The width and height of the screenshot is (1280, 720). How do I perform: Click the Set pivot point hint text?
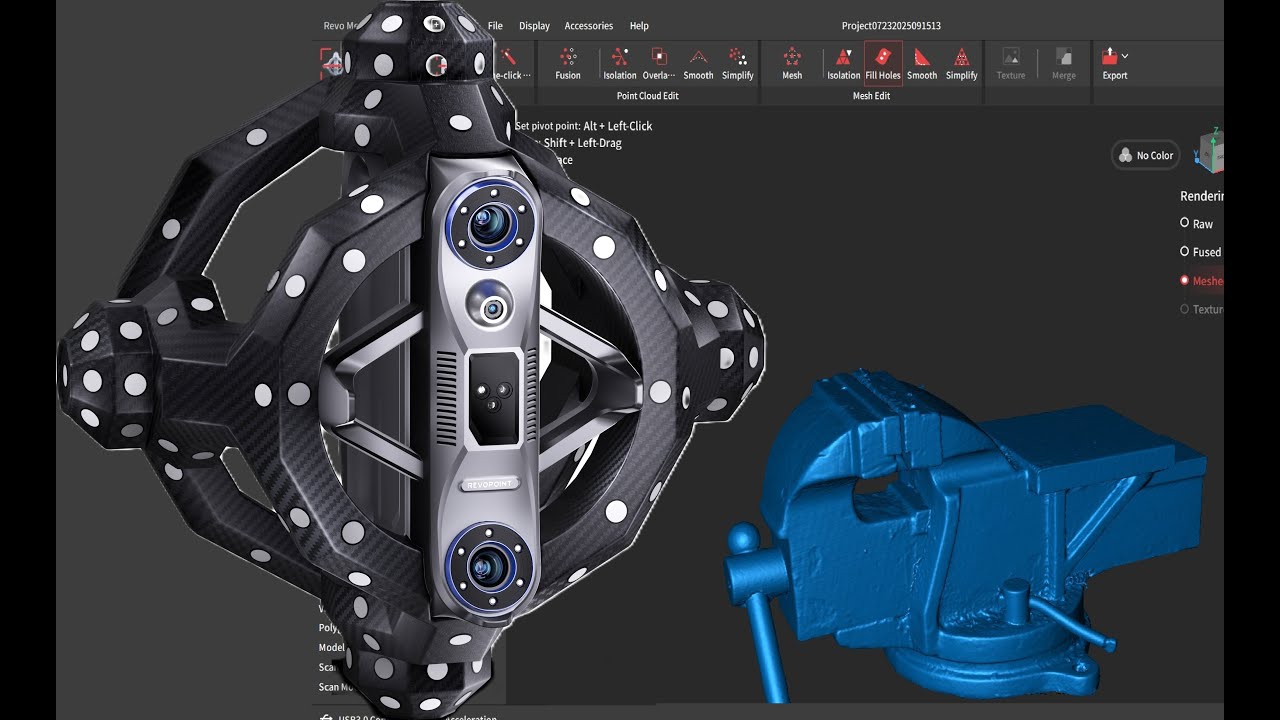[x=584, y=126]
